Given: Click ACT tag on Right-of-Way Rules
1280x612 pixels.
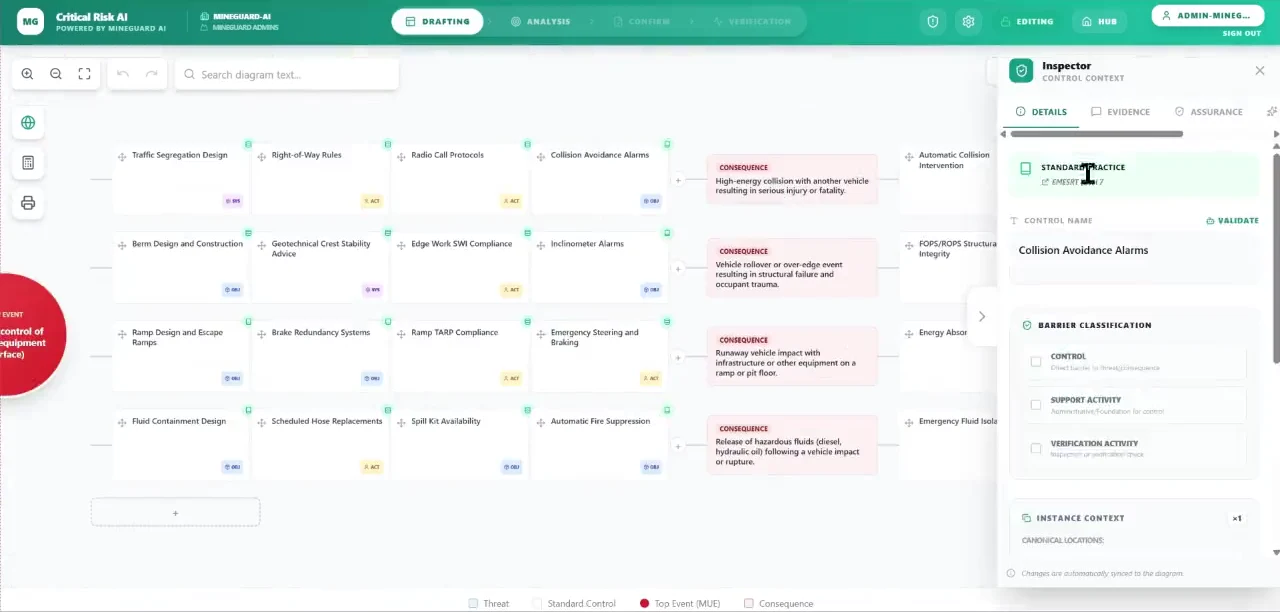Looking at the screenshot, I should click(x=372, y=201).
